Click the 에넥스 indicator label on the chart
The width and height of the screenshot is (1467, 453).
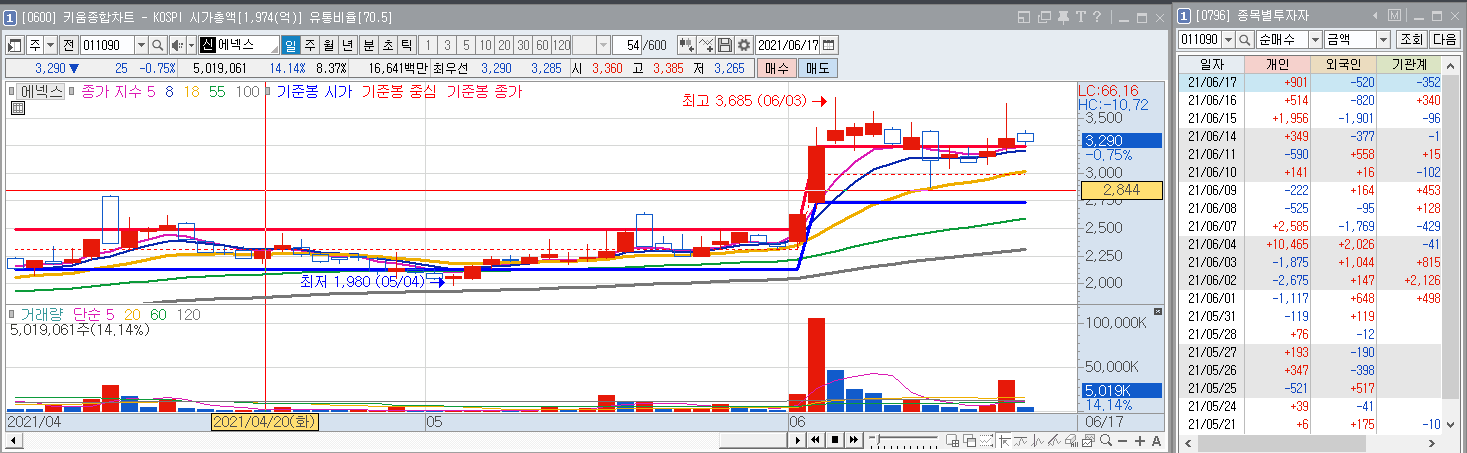[x=43, y=91]
